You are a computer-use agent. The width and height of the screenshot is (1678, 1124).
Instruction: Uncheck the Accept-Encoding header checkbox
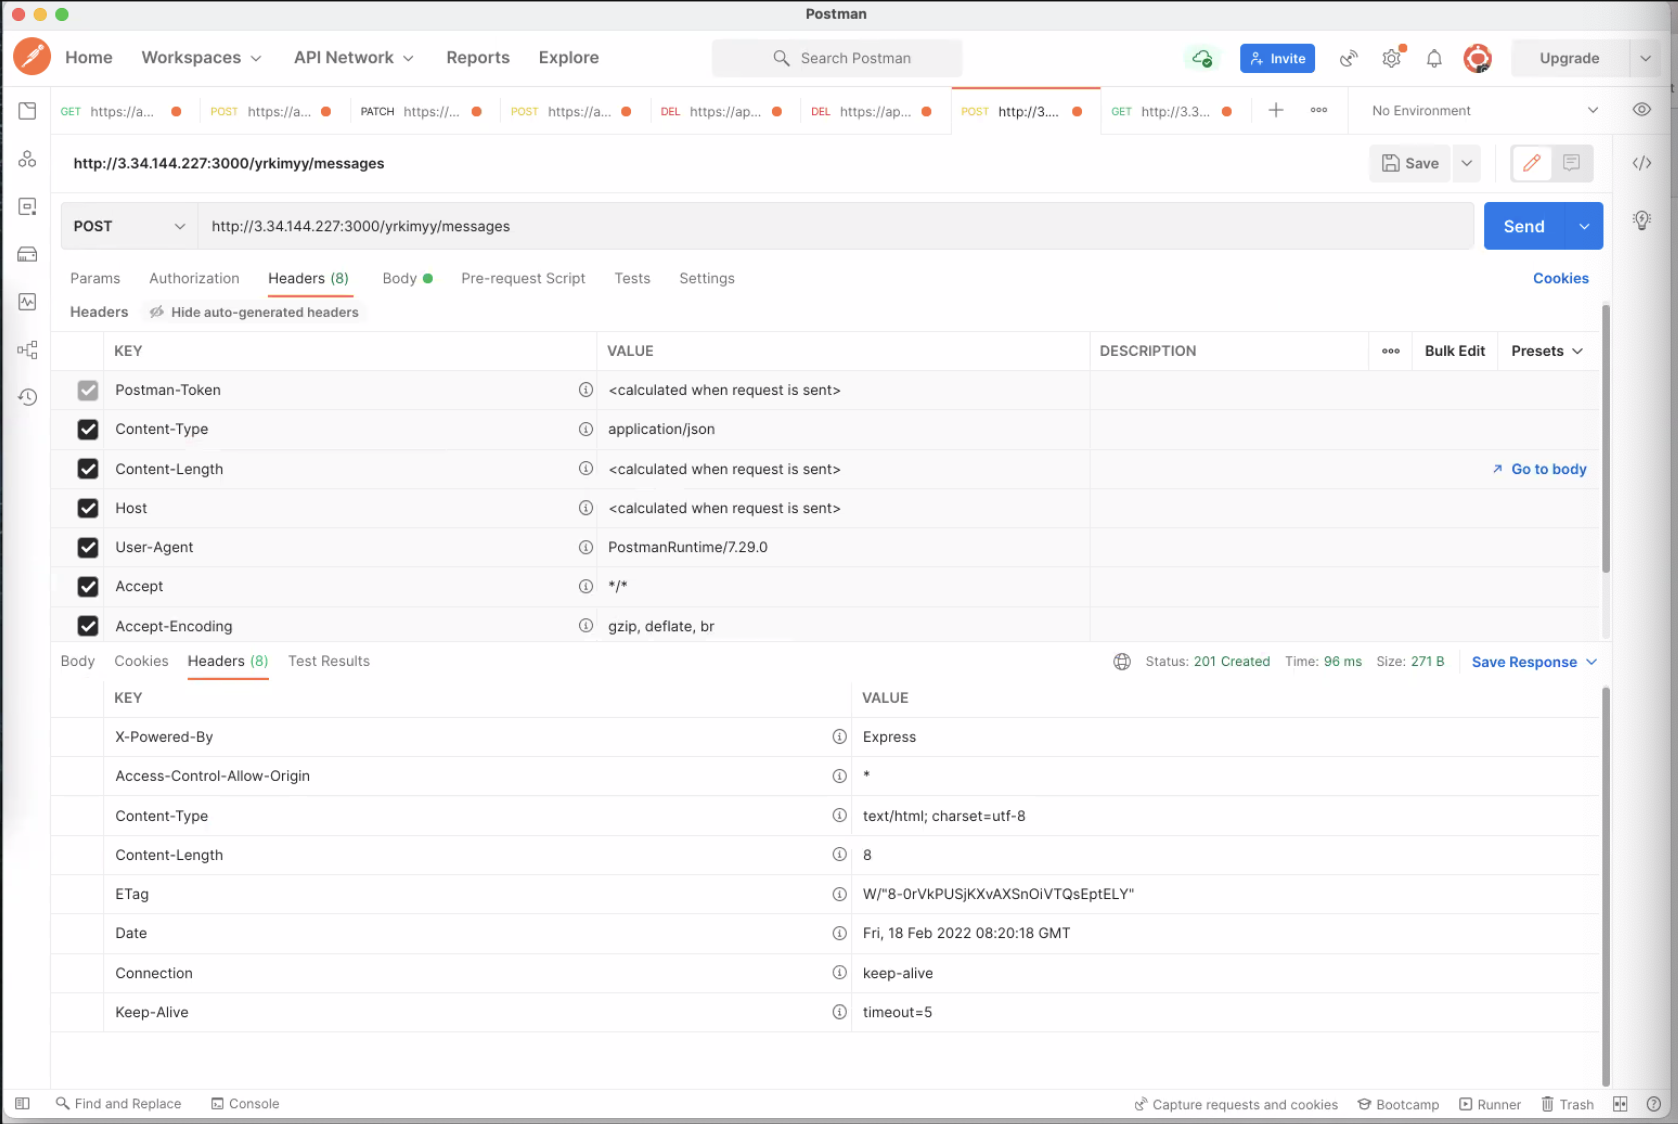point(88,626)
